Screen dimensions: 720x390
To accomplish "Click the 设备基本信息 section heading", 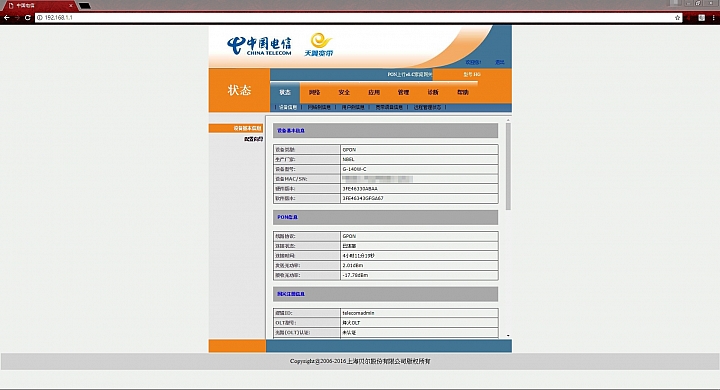I will click(291, 131).
